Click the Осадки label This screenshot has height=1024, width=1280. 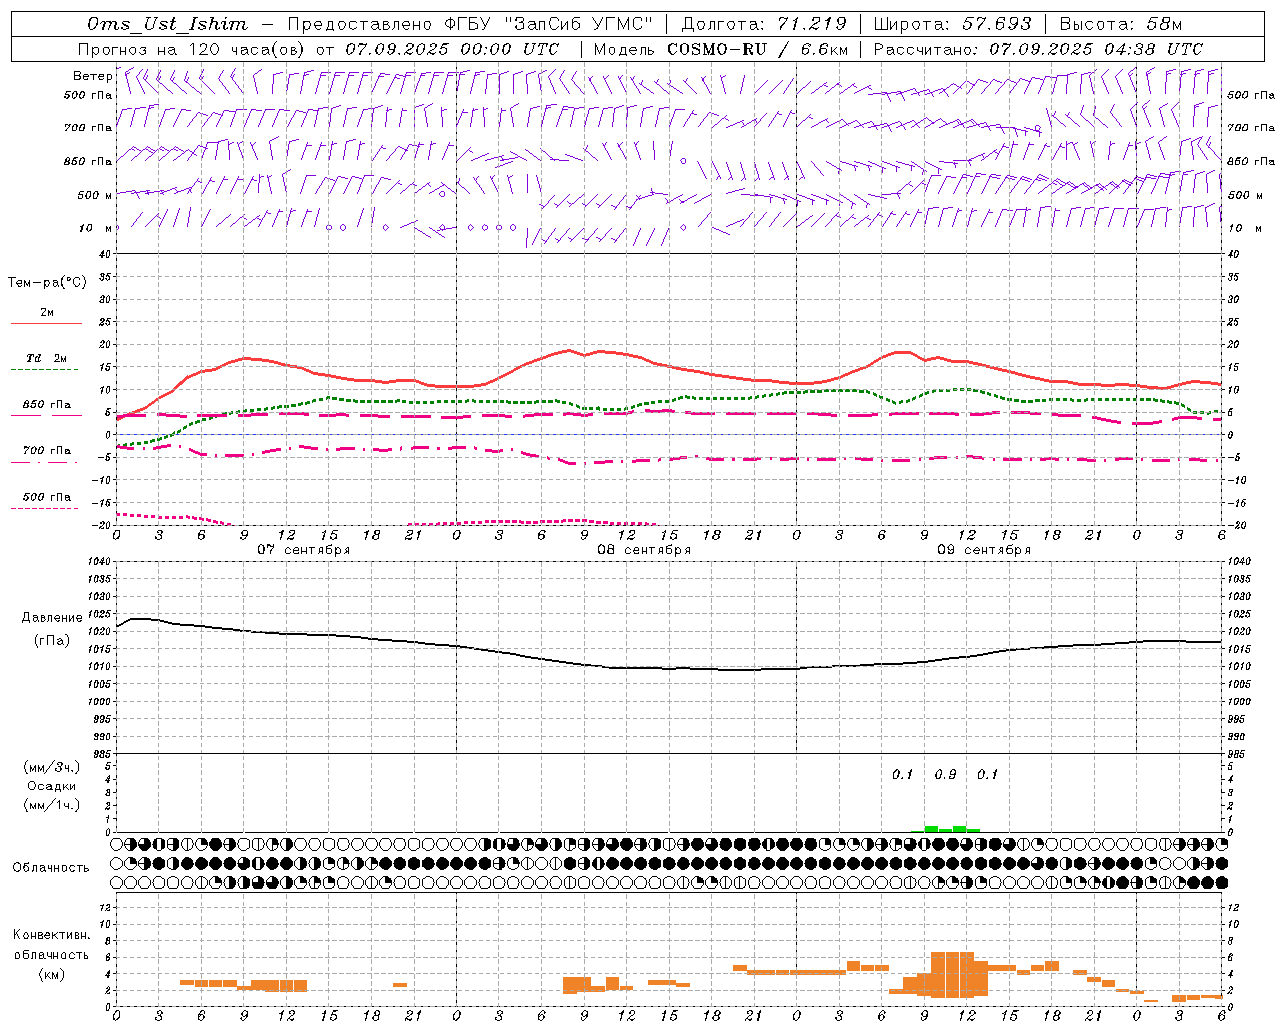[52, 786]
